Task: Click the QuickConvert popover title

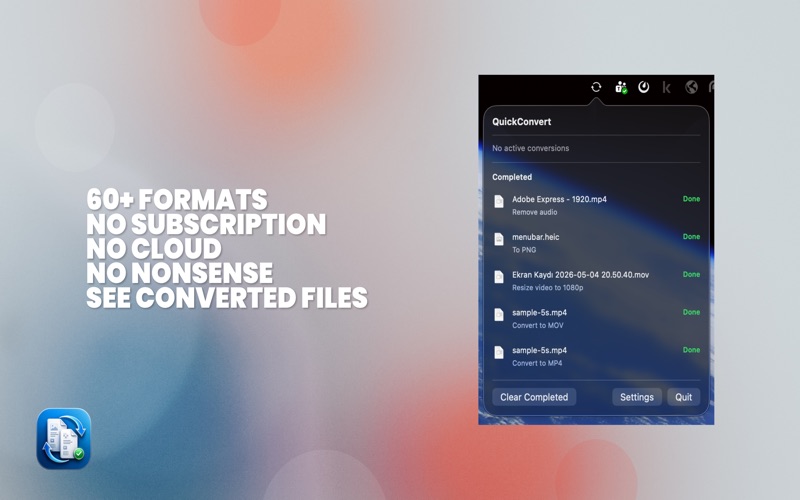Action: point(521,122)
